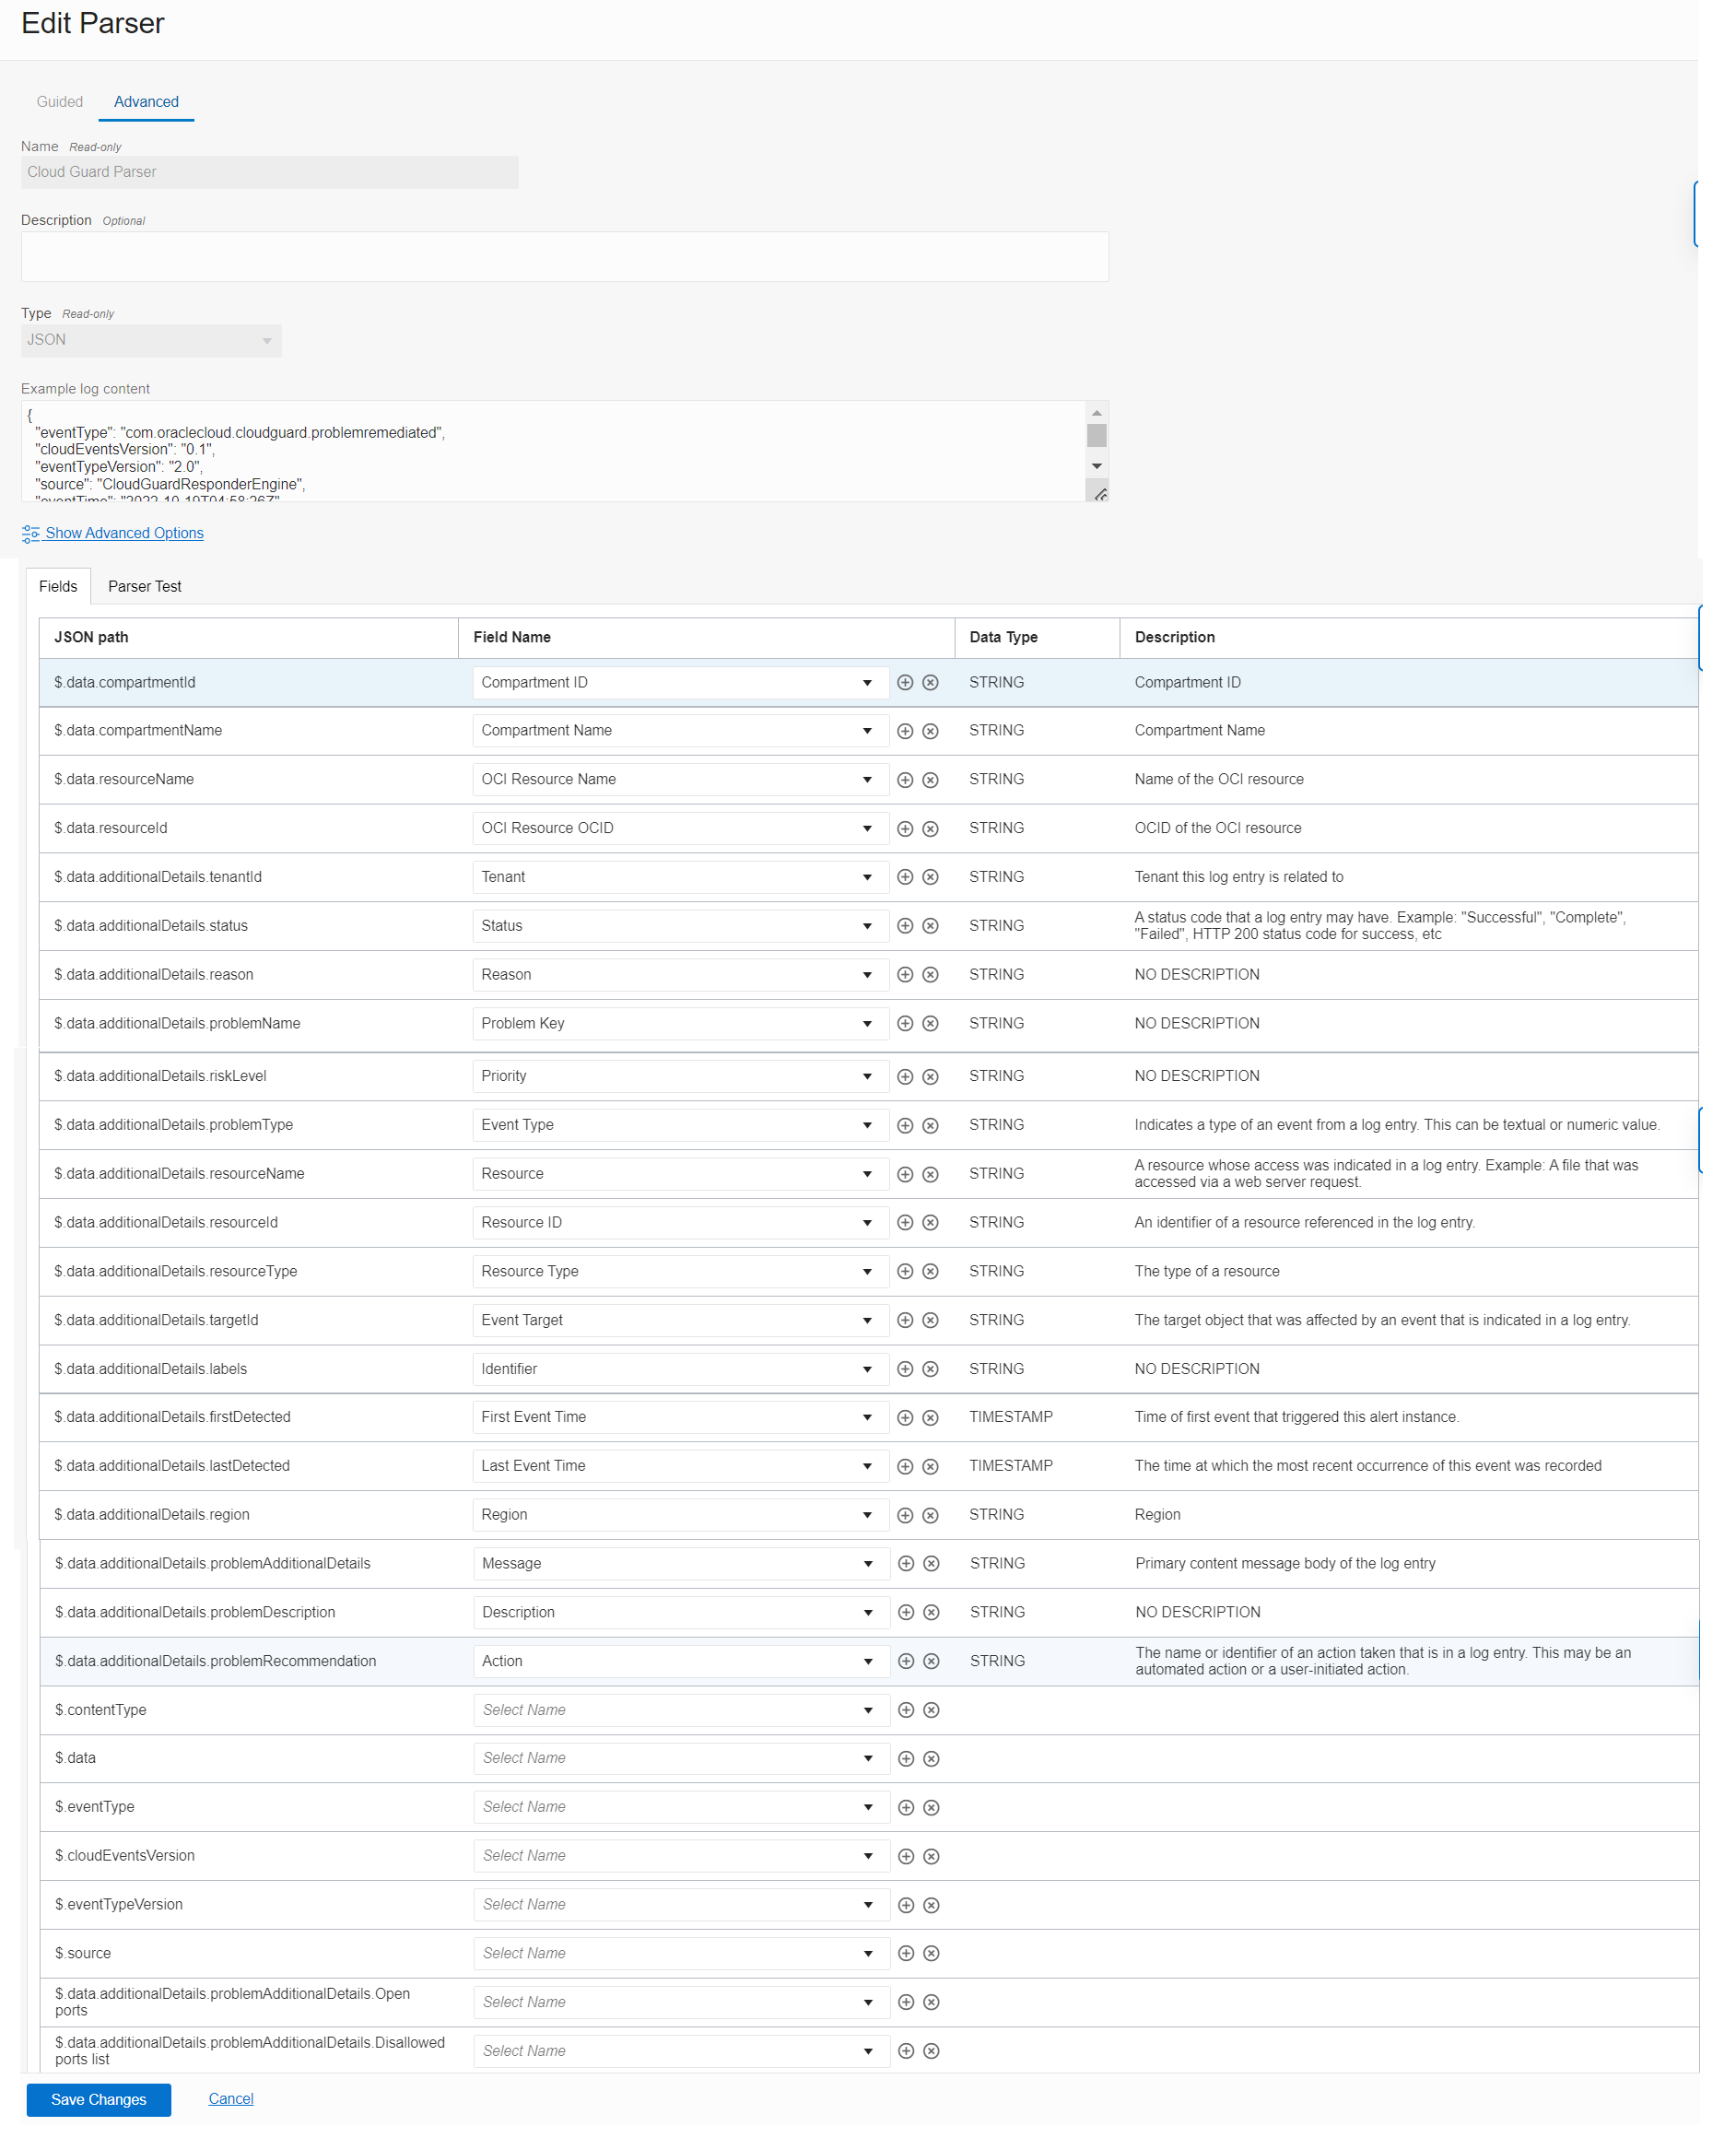Open the Select Name dropdown for $.source
The image size is (1736, 2138).
pyautogui.click(x=867, y=1953)
